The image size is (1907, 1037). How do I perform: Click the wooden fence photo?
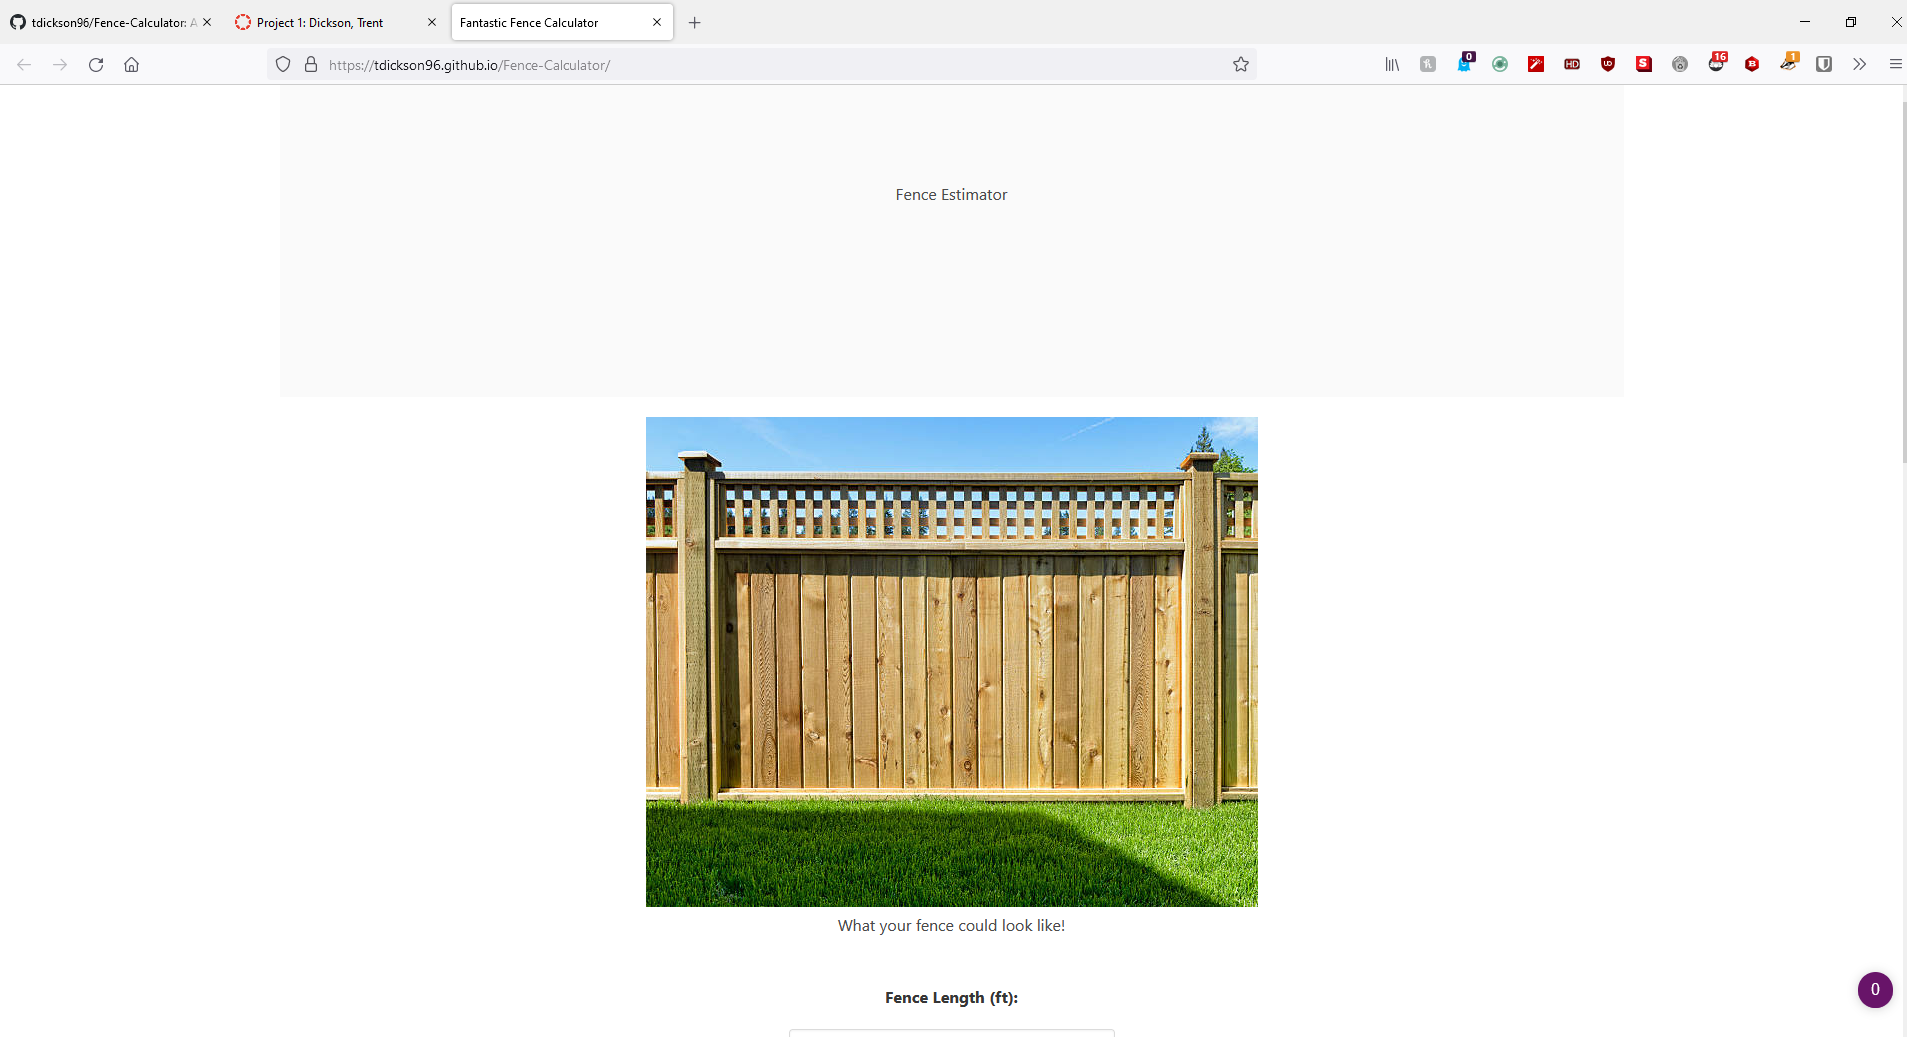pos(952,662)
